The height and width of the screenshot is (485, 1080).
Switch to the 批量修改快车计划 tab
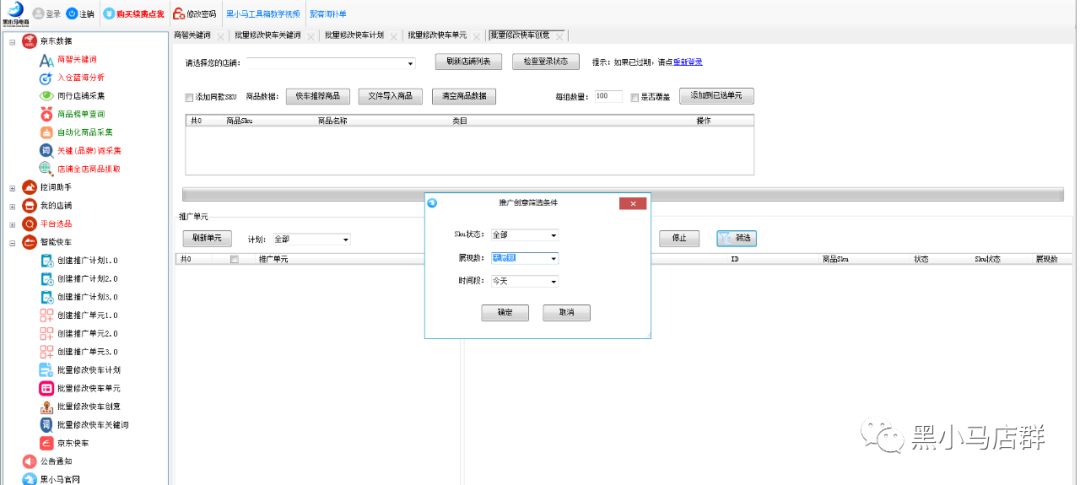[x=354, y=34]
